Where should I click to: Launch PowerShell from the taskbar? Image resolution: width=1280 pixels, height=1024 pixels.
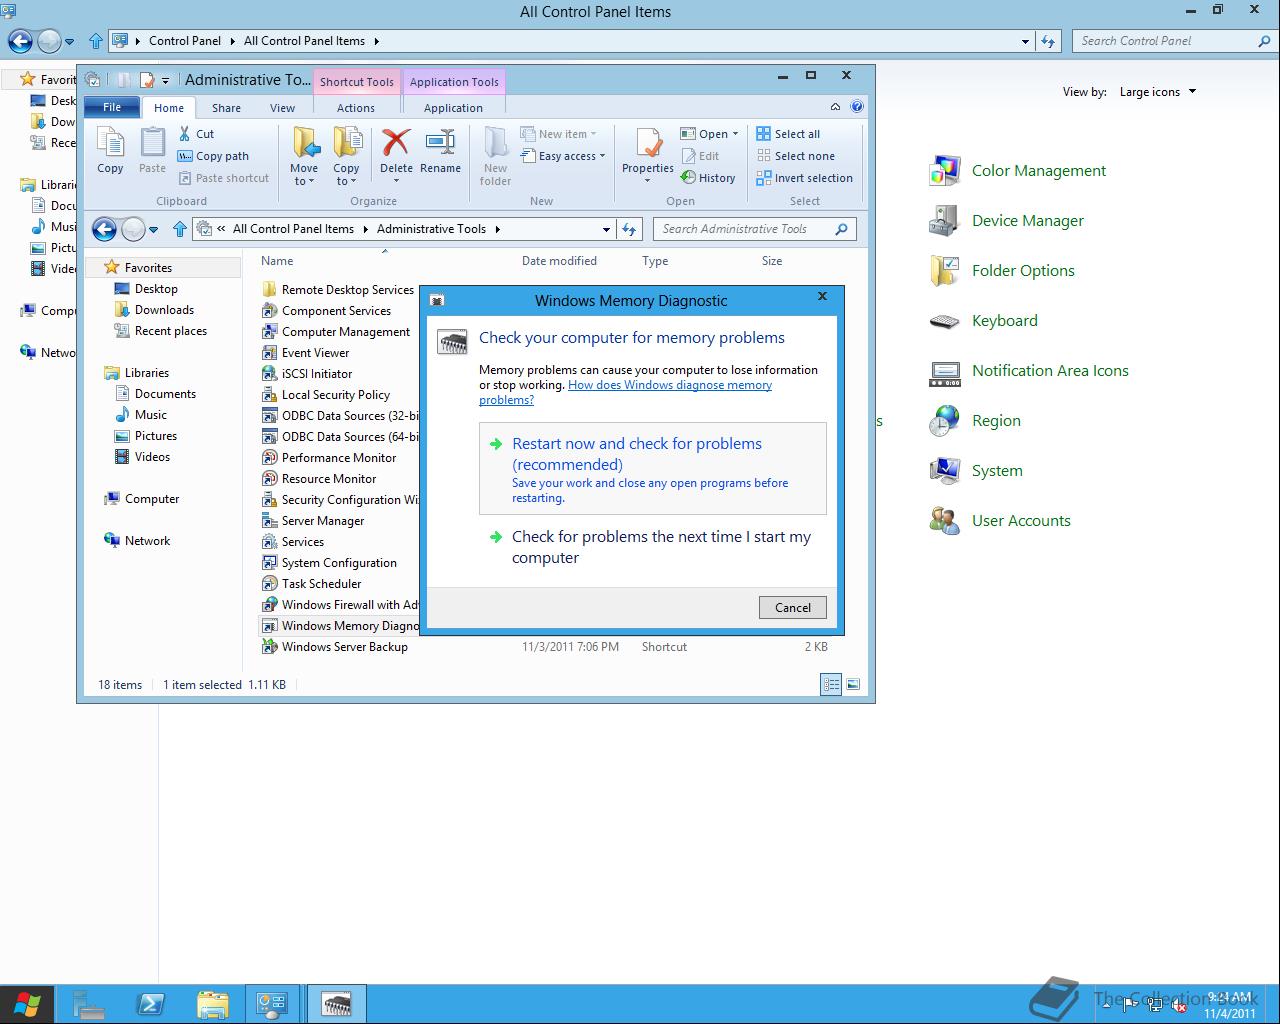tap(151, 1004)
